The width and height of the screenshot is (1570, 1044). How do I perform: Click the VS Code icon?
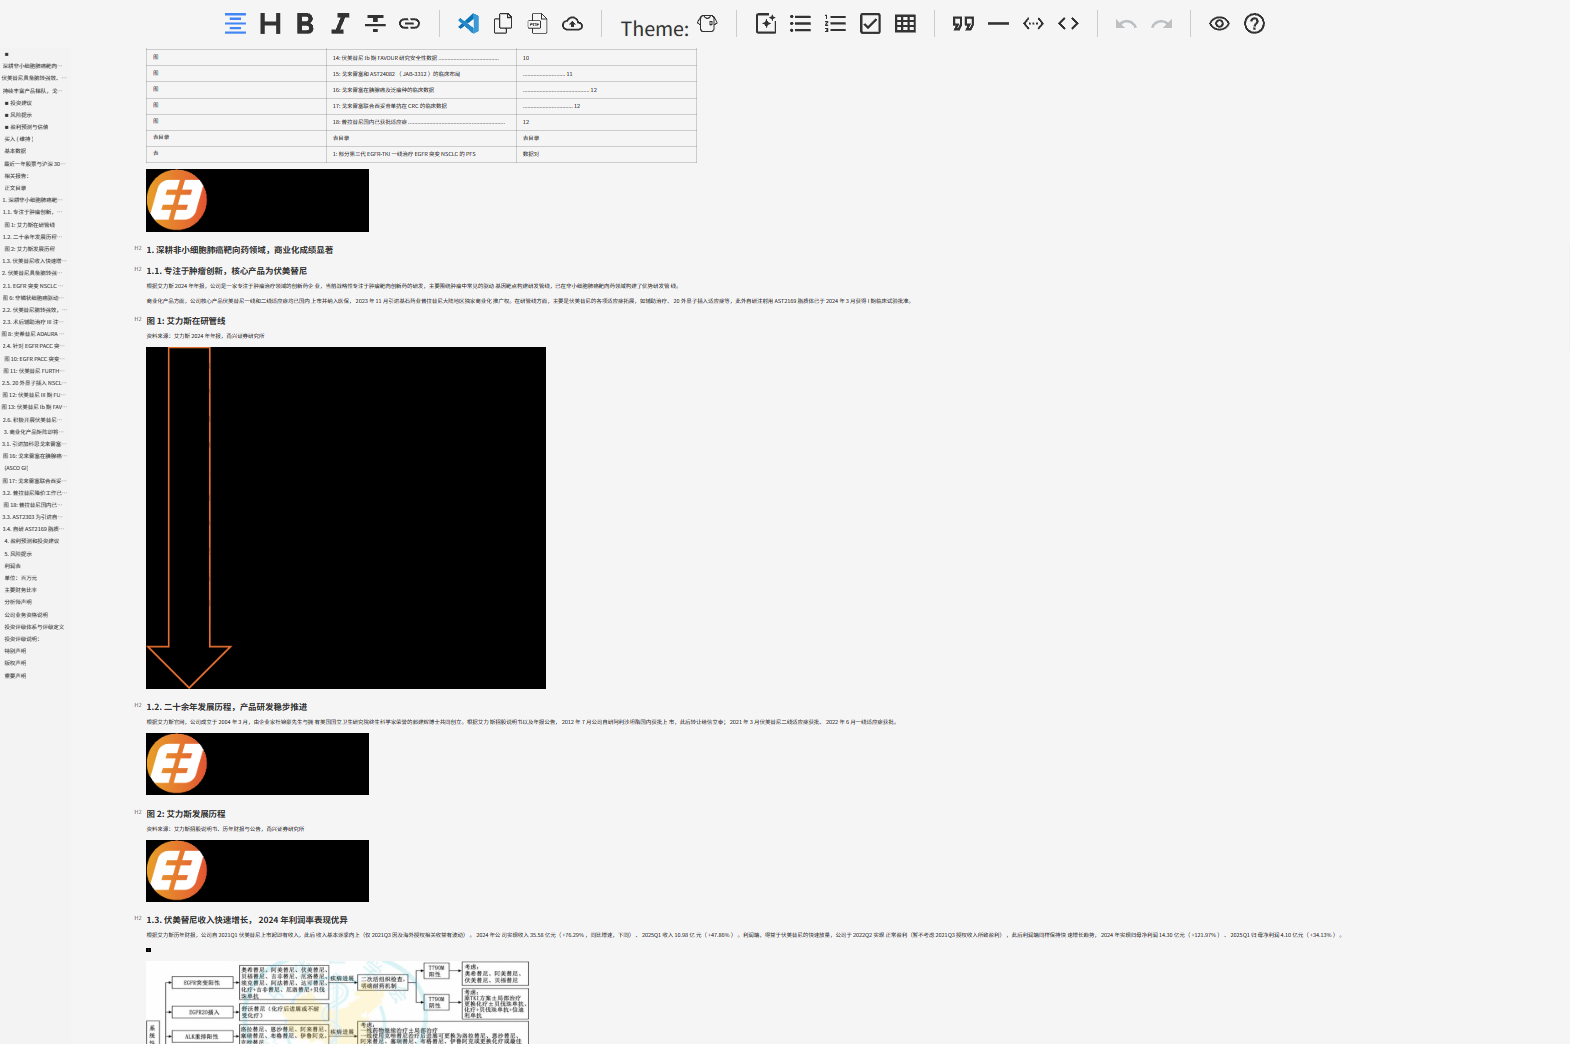tap(468, 24)
